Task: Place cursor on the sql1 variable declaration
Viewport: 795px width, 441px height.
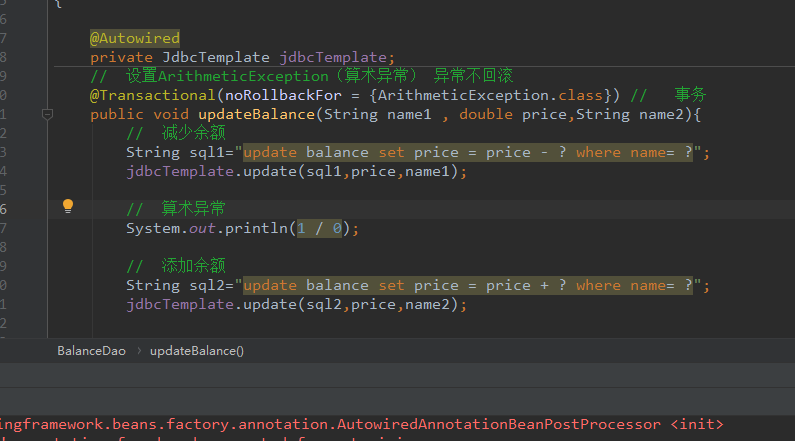Action: coord(207,153)
